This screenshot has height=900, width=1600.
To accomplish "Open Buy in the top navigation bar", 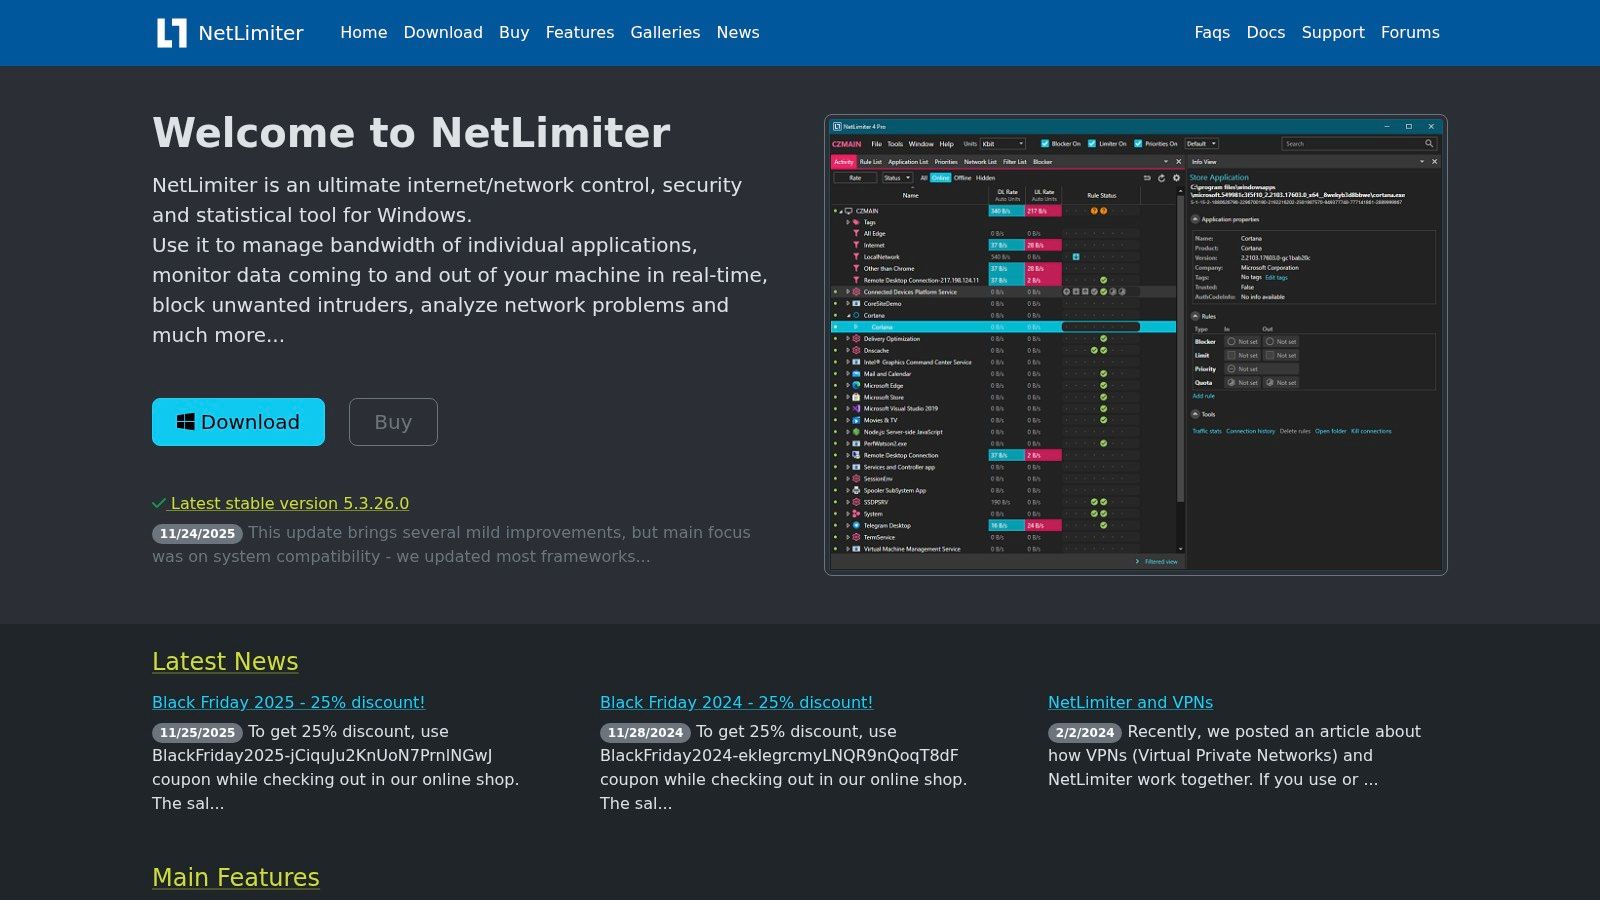I will pos(514,33).
